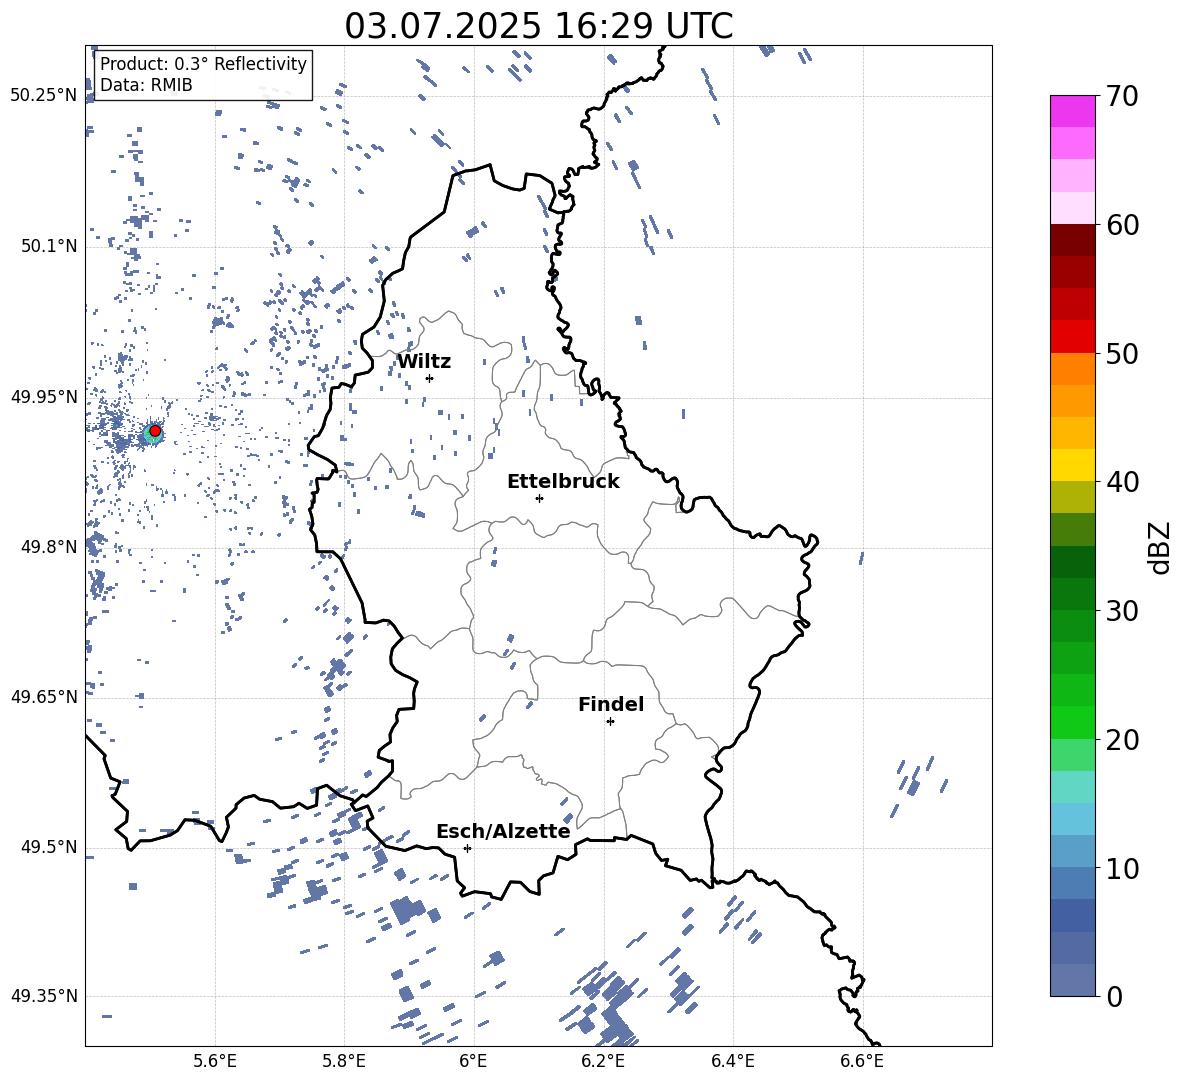
Task: Click the 0 tick on colorbar
Action: pyautogui.click(x=1114, y=997)
